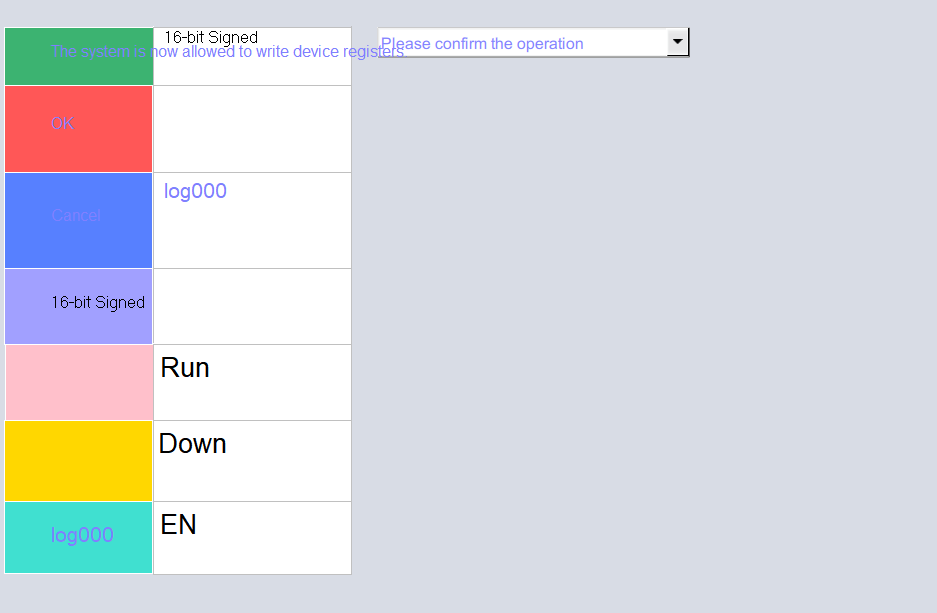
Task: Select the turquoise log000 cell
Action: click(x=79, y=537)
